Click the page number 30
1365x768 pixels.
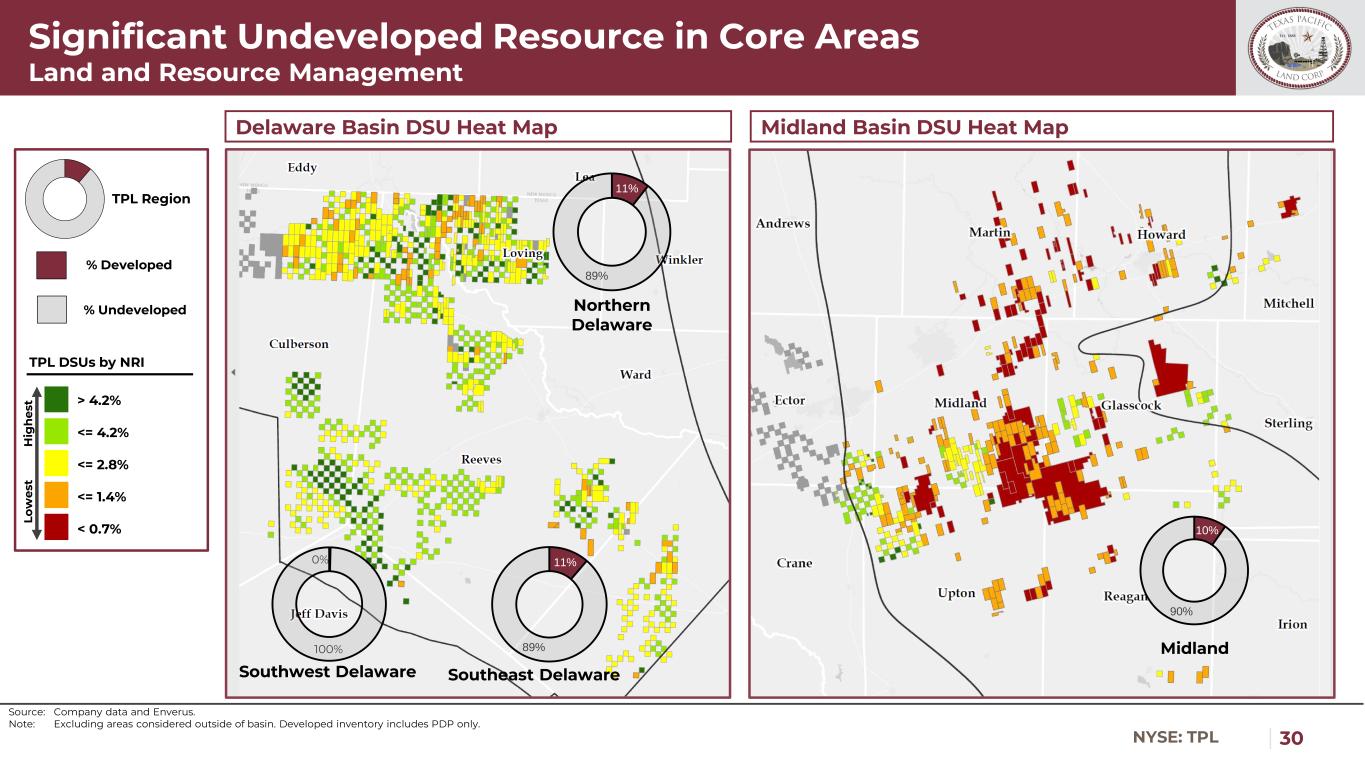tap(1292, 738)
